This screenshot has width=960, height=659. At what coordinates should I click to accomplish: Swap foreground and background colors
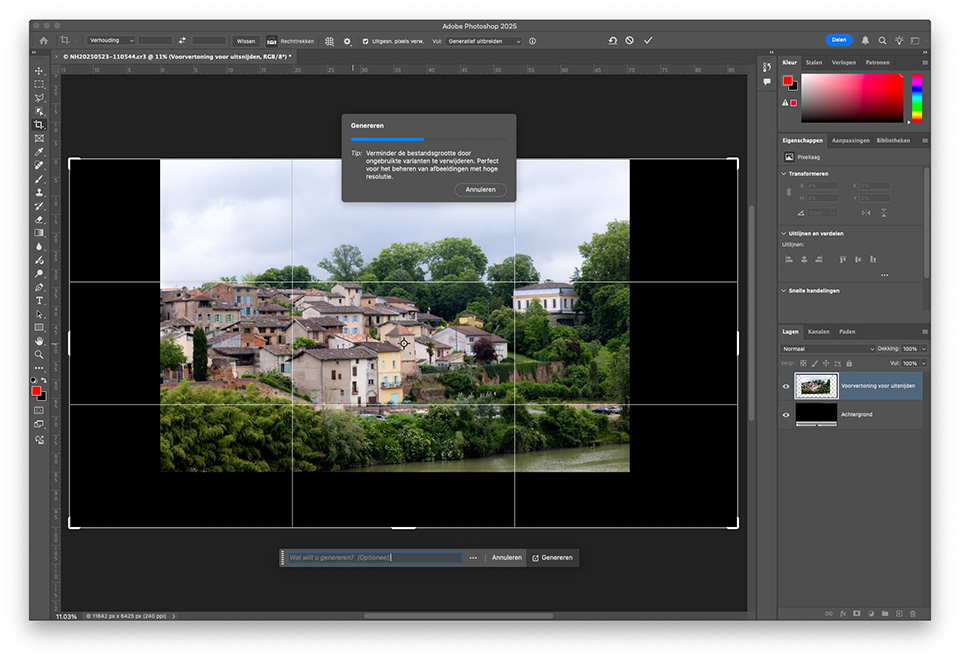click(44, 380)
